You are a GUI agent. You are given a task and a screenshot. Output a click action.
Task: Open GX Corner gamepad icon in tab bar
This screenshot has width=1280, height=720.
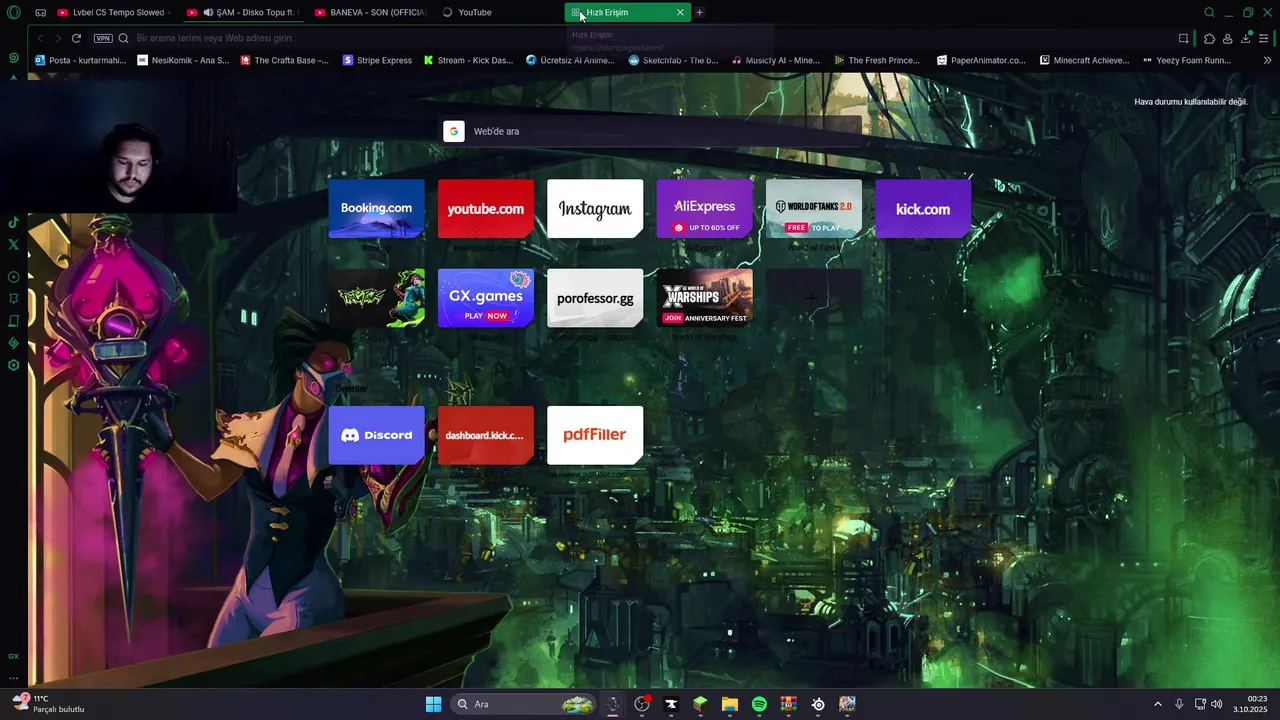coord(40,12)
